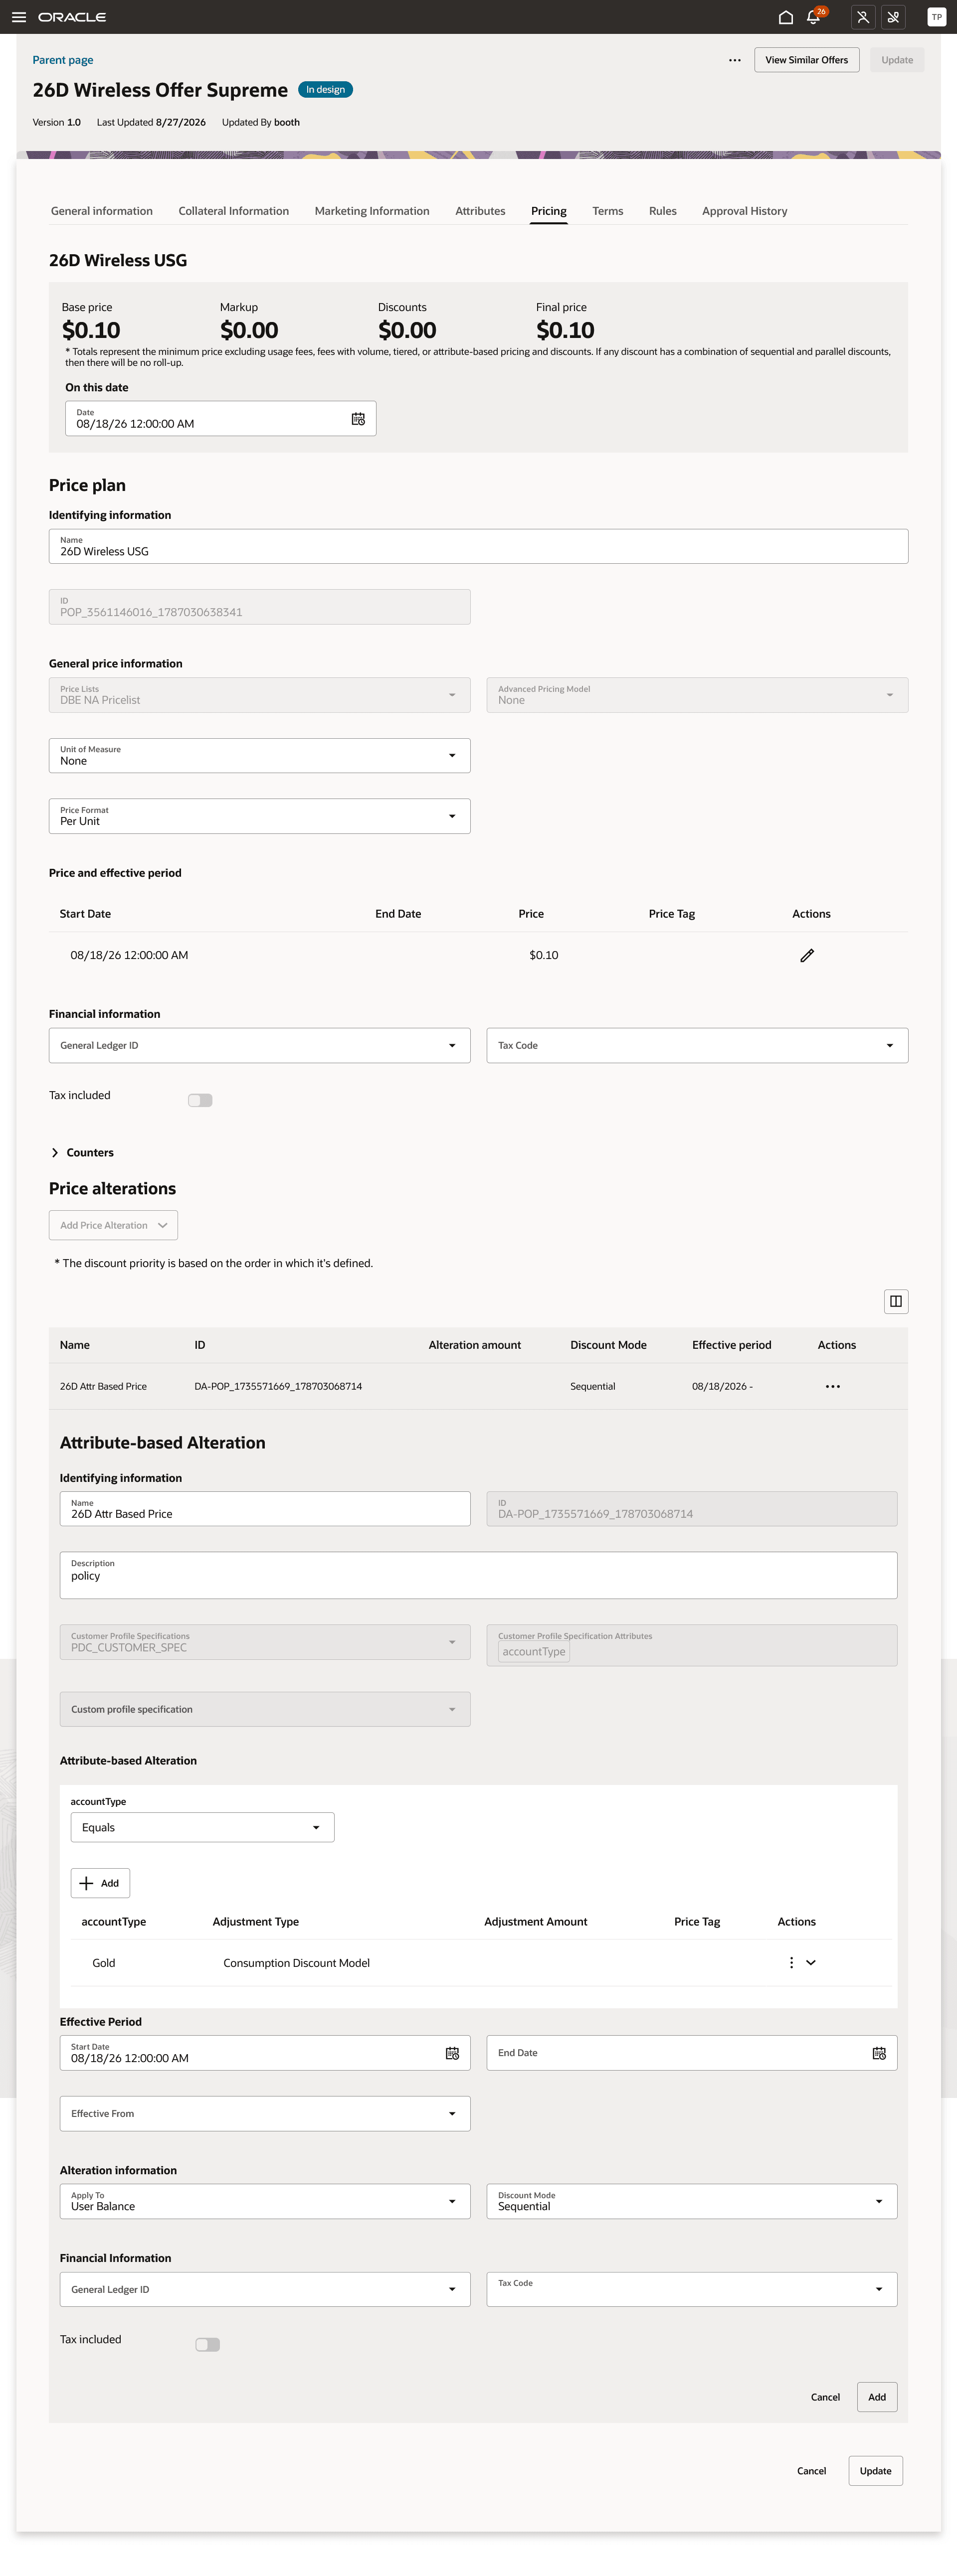Image resolution: width=957 pixels, height=2576 pixels.
Task: Toggle Tax included under the price plan Financial information
Action: click(200, 1100)
